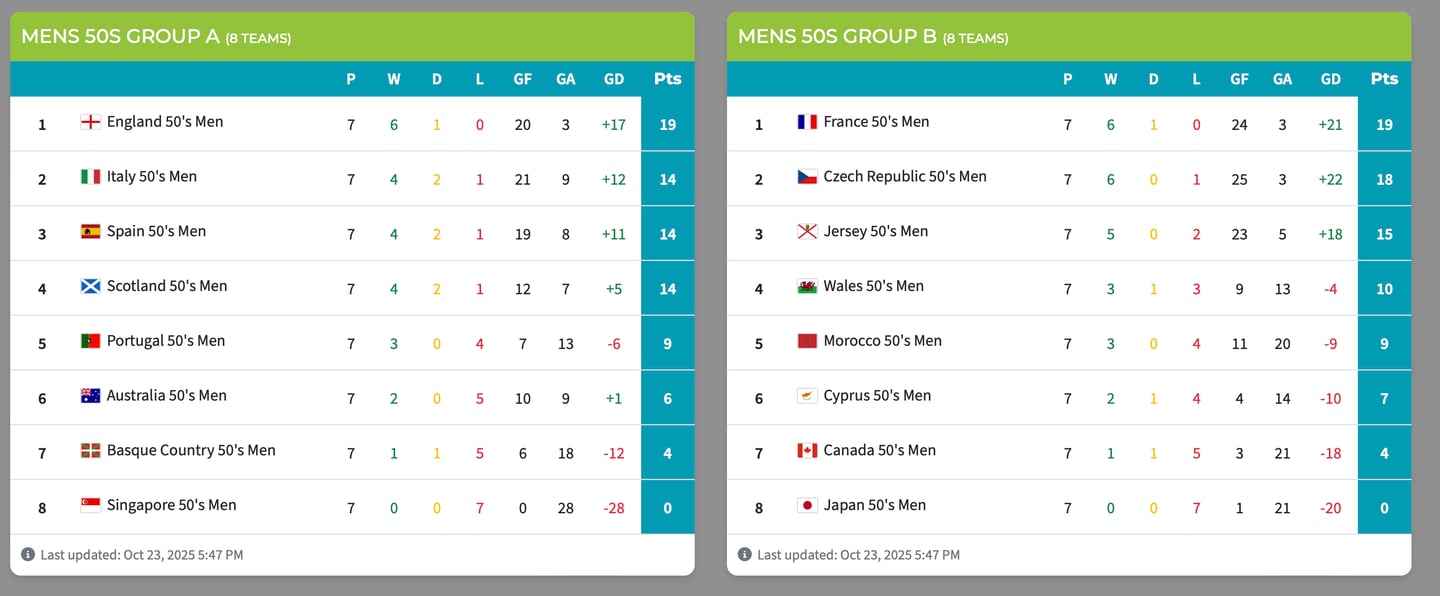Click the GD column header in Group B
Viewport: 1440px width, 596px height.
(1330, 79)
